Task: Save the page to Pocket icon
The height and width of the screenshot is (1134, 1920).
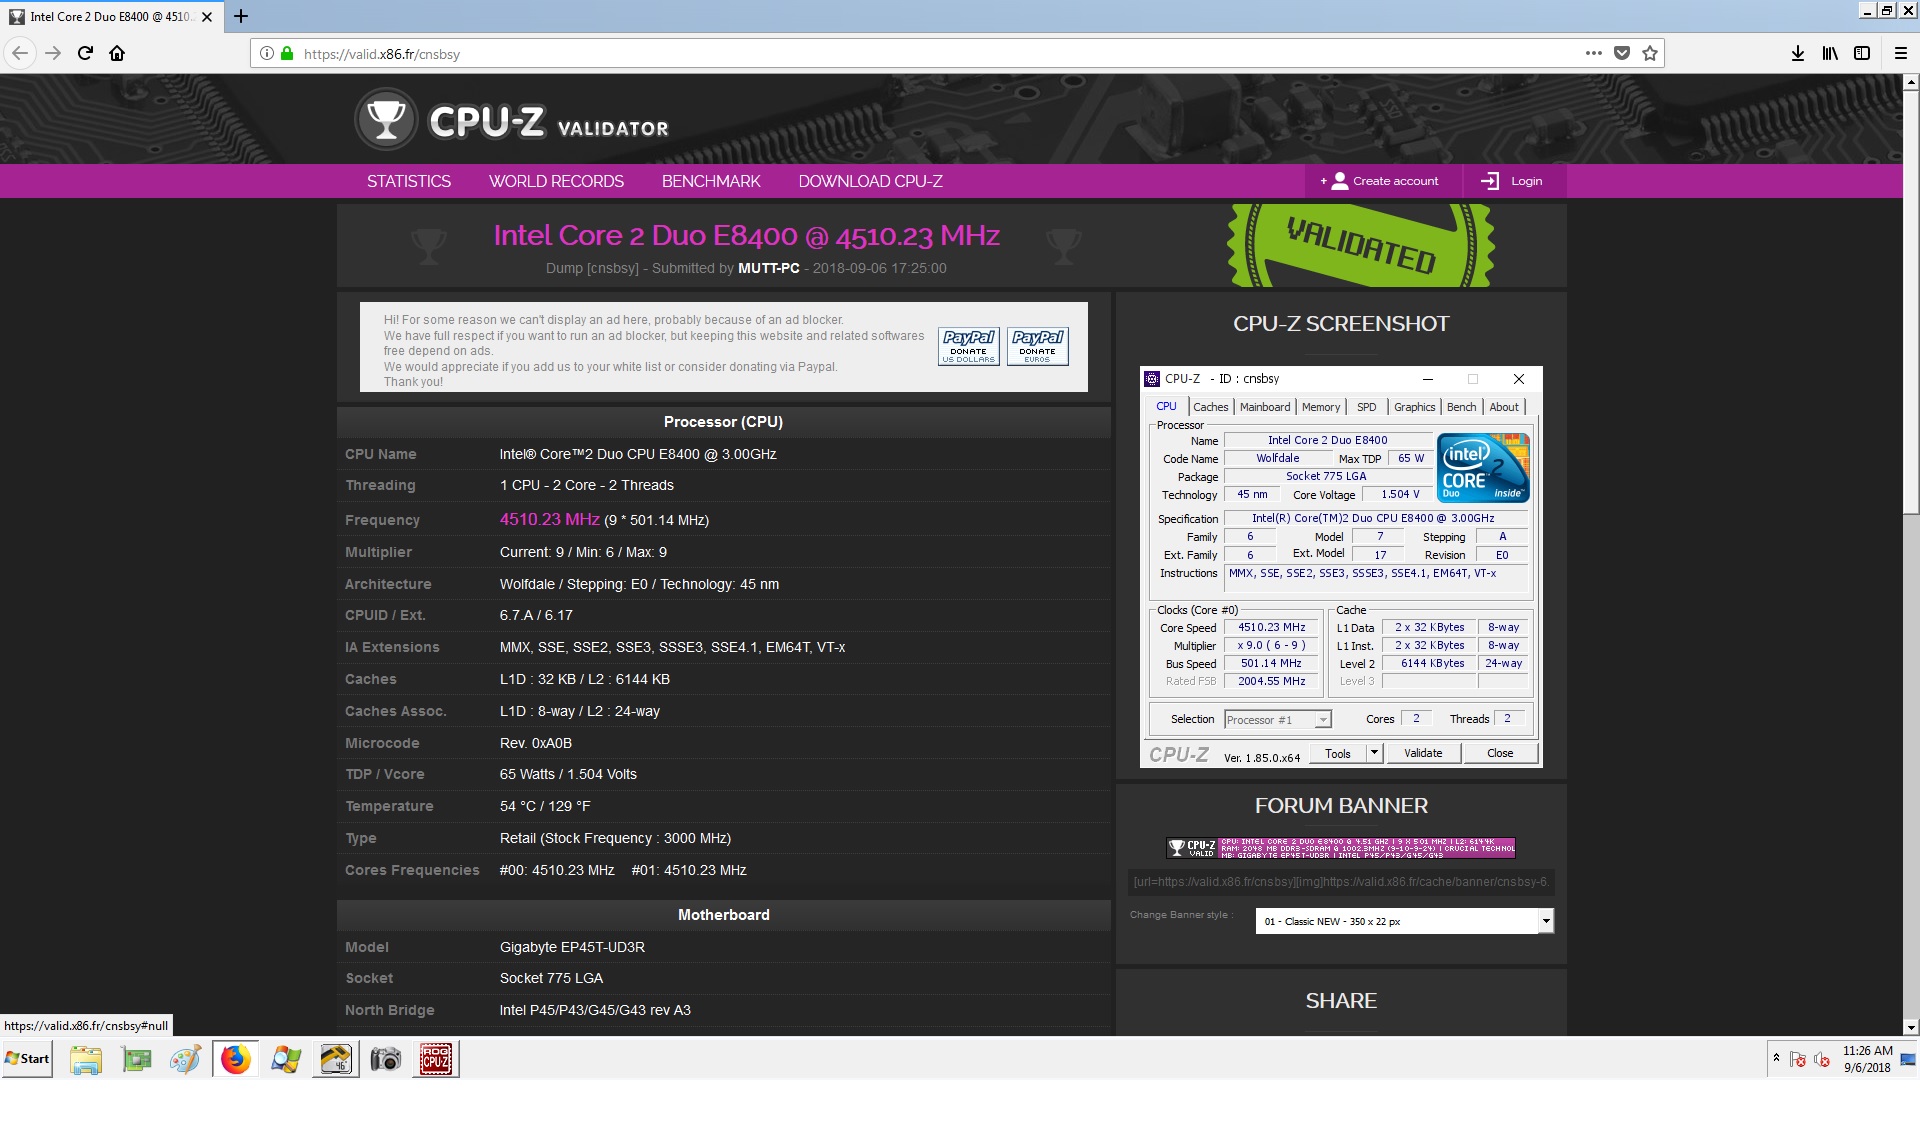Action: point(1622,53)
